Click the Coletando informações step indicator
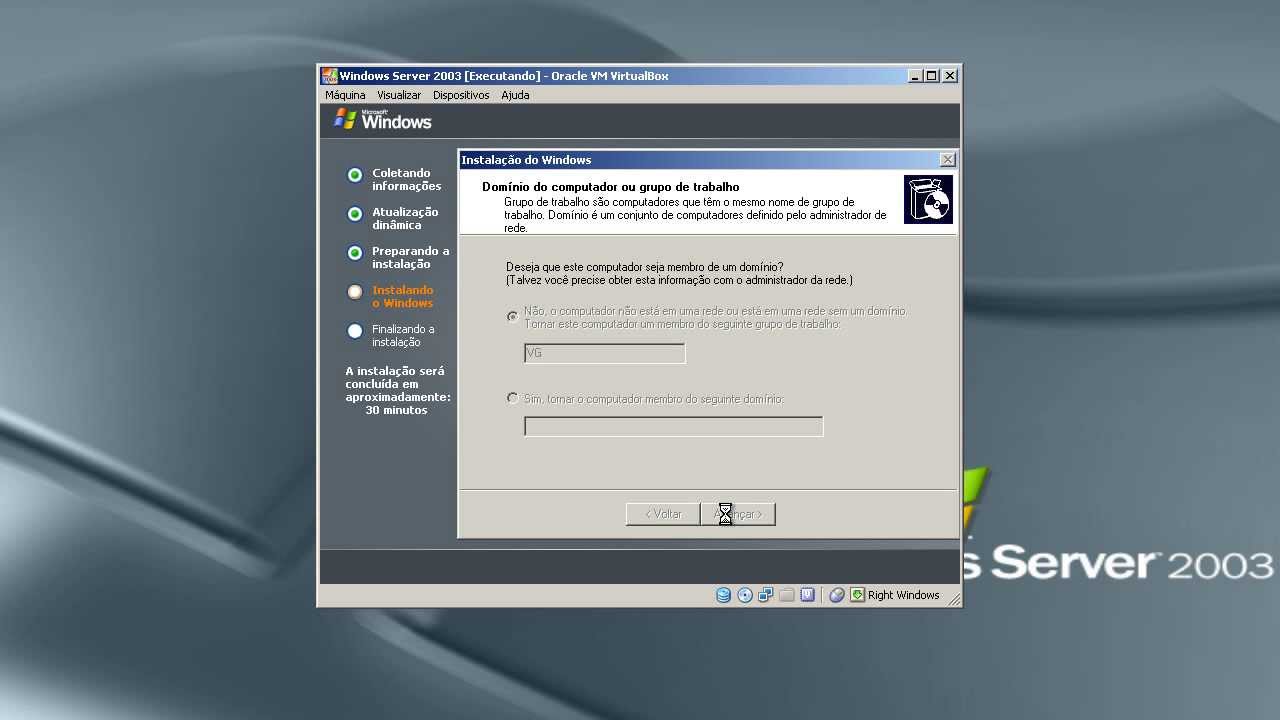The height and width of the screenshot is (720, 1280). pyautogui.click(x=354, y=175)
